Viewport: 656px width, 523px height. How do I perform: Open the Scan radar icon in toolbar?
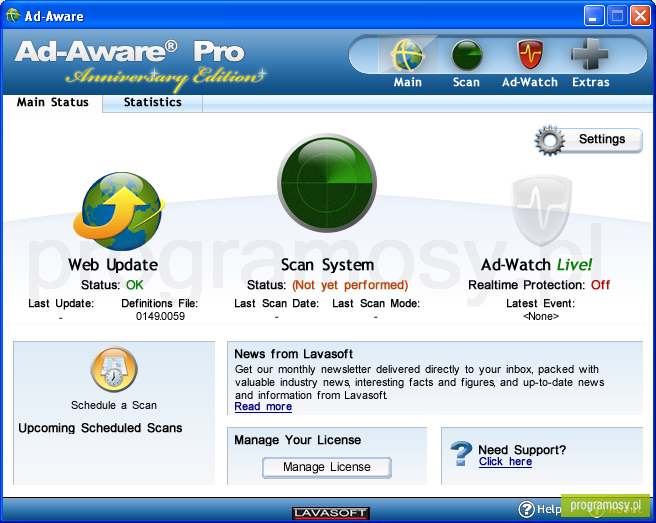click(466, 55)
